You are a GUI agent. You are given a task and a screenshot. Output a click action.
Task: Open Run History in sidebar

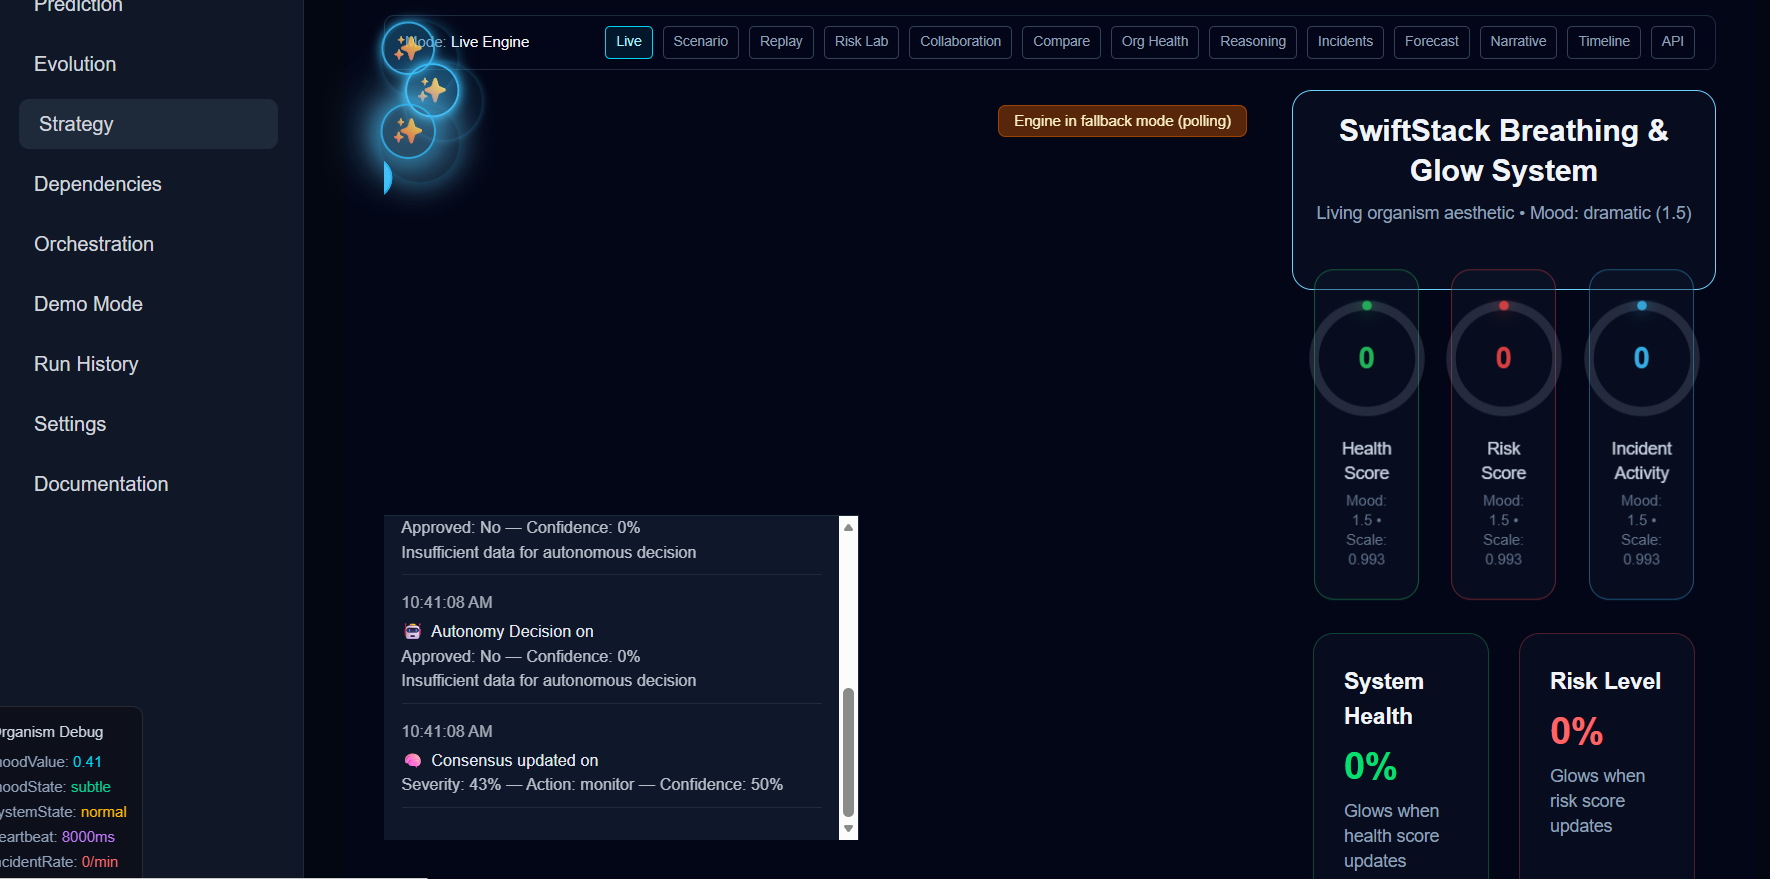click(x=148, y=364)
